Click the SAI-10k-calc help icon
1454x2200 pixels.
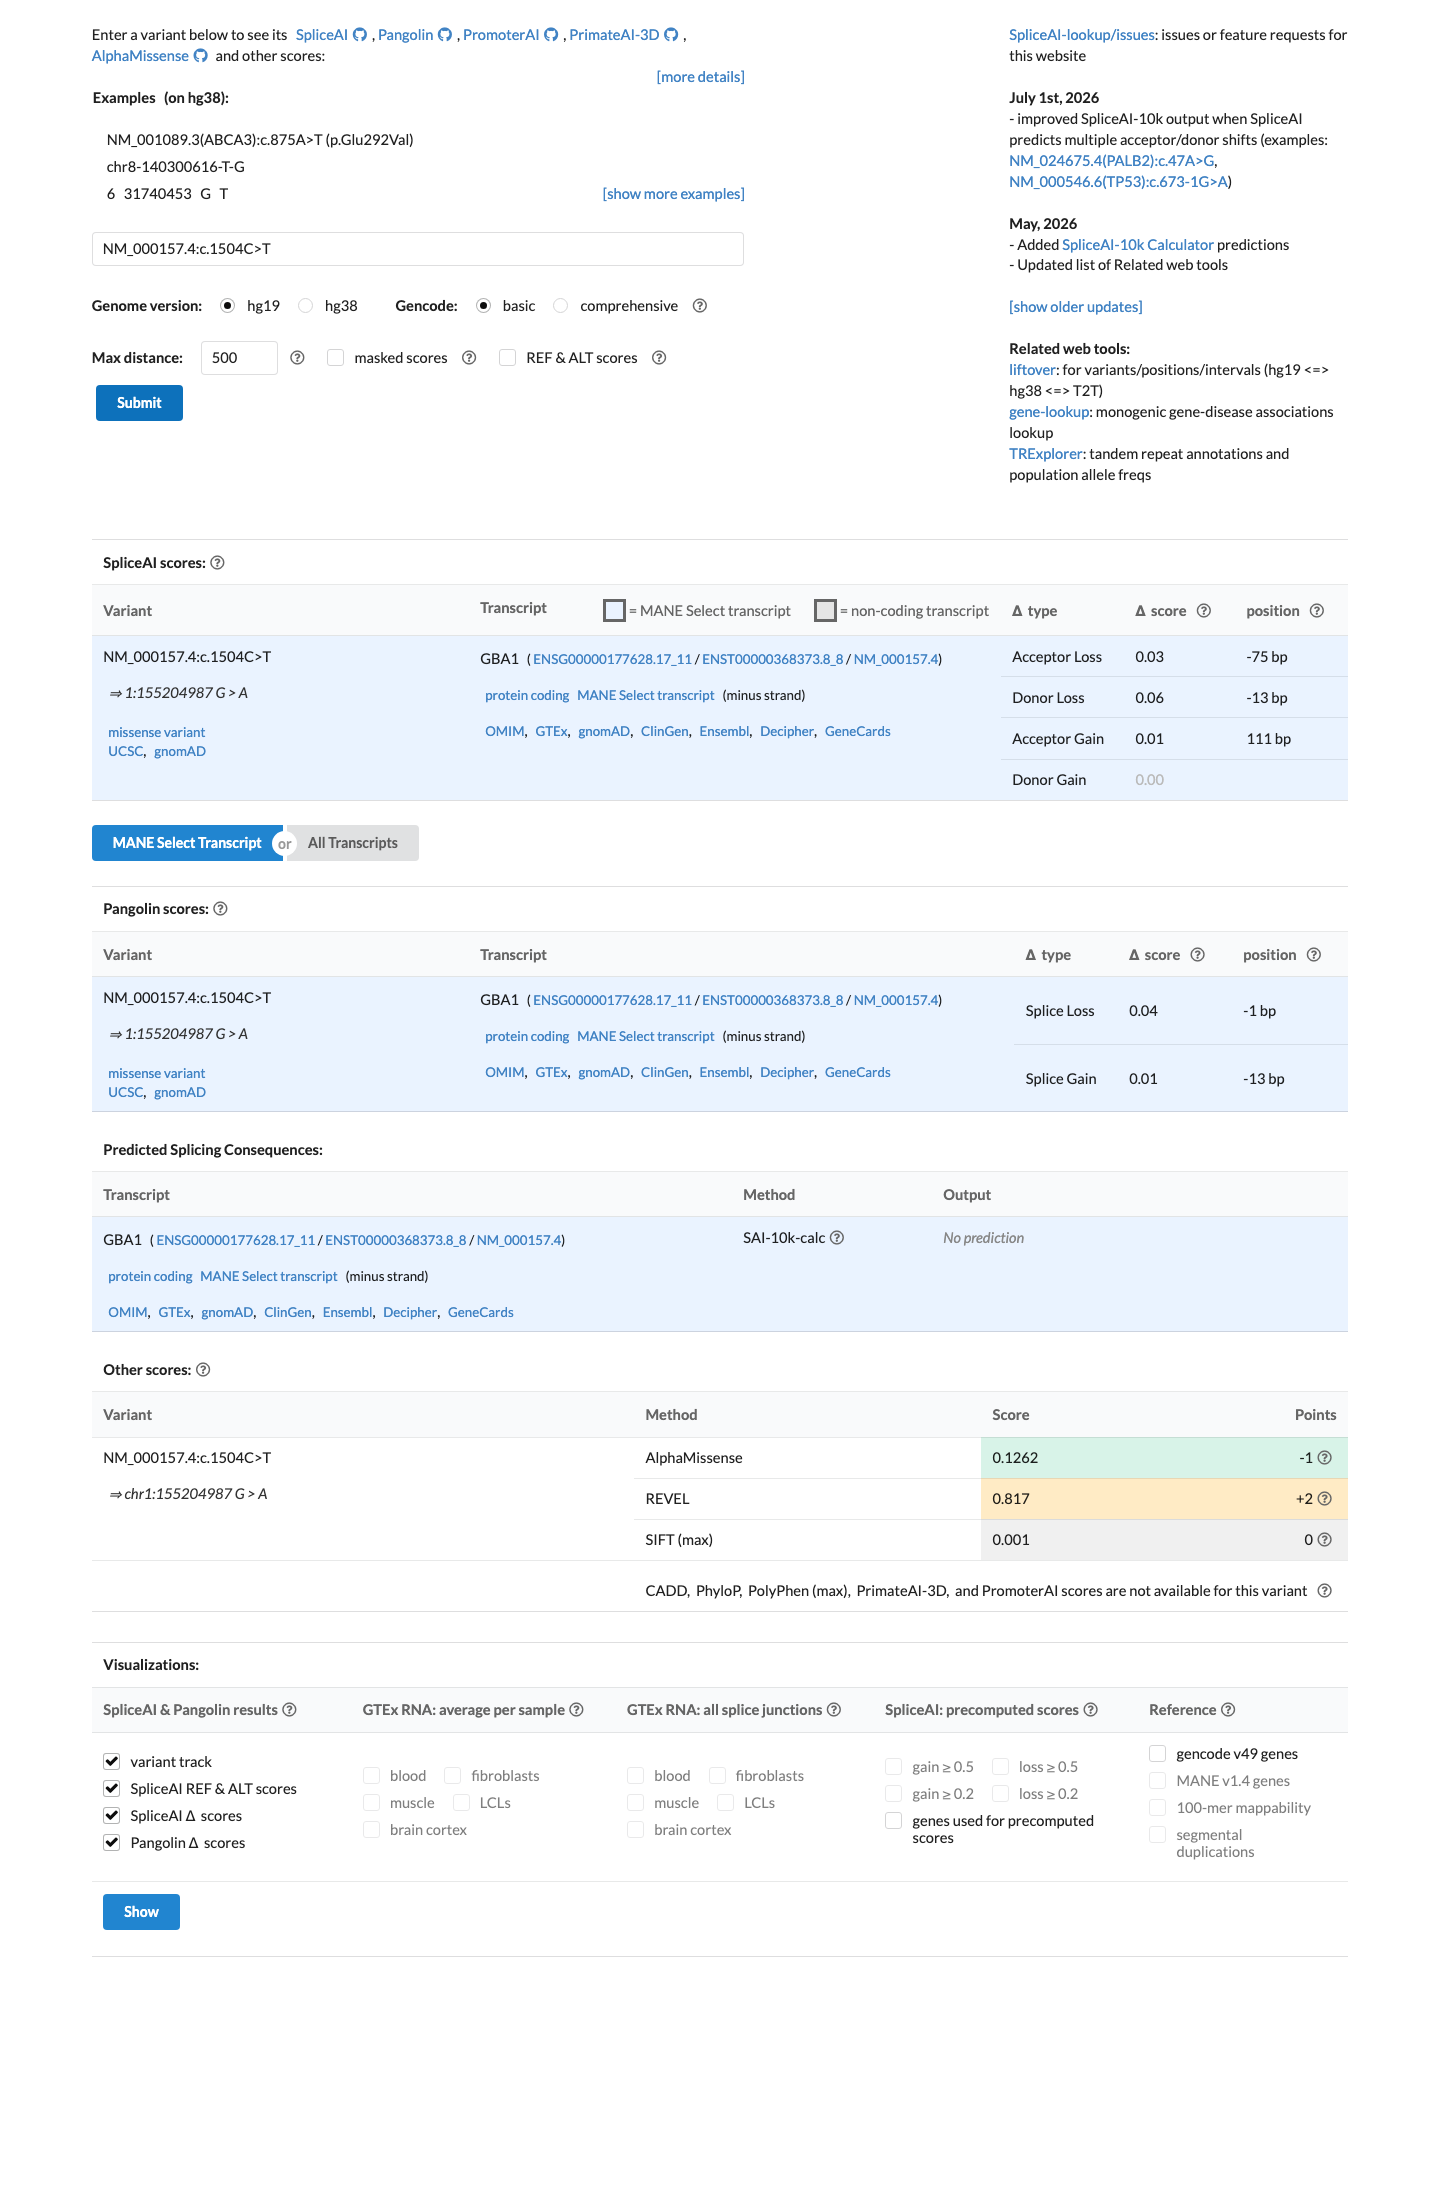pyautogui.click(x=837, y=1238)
